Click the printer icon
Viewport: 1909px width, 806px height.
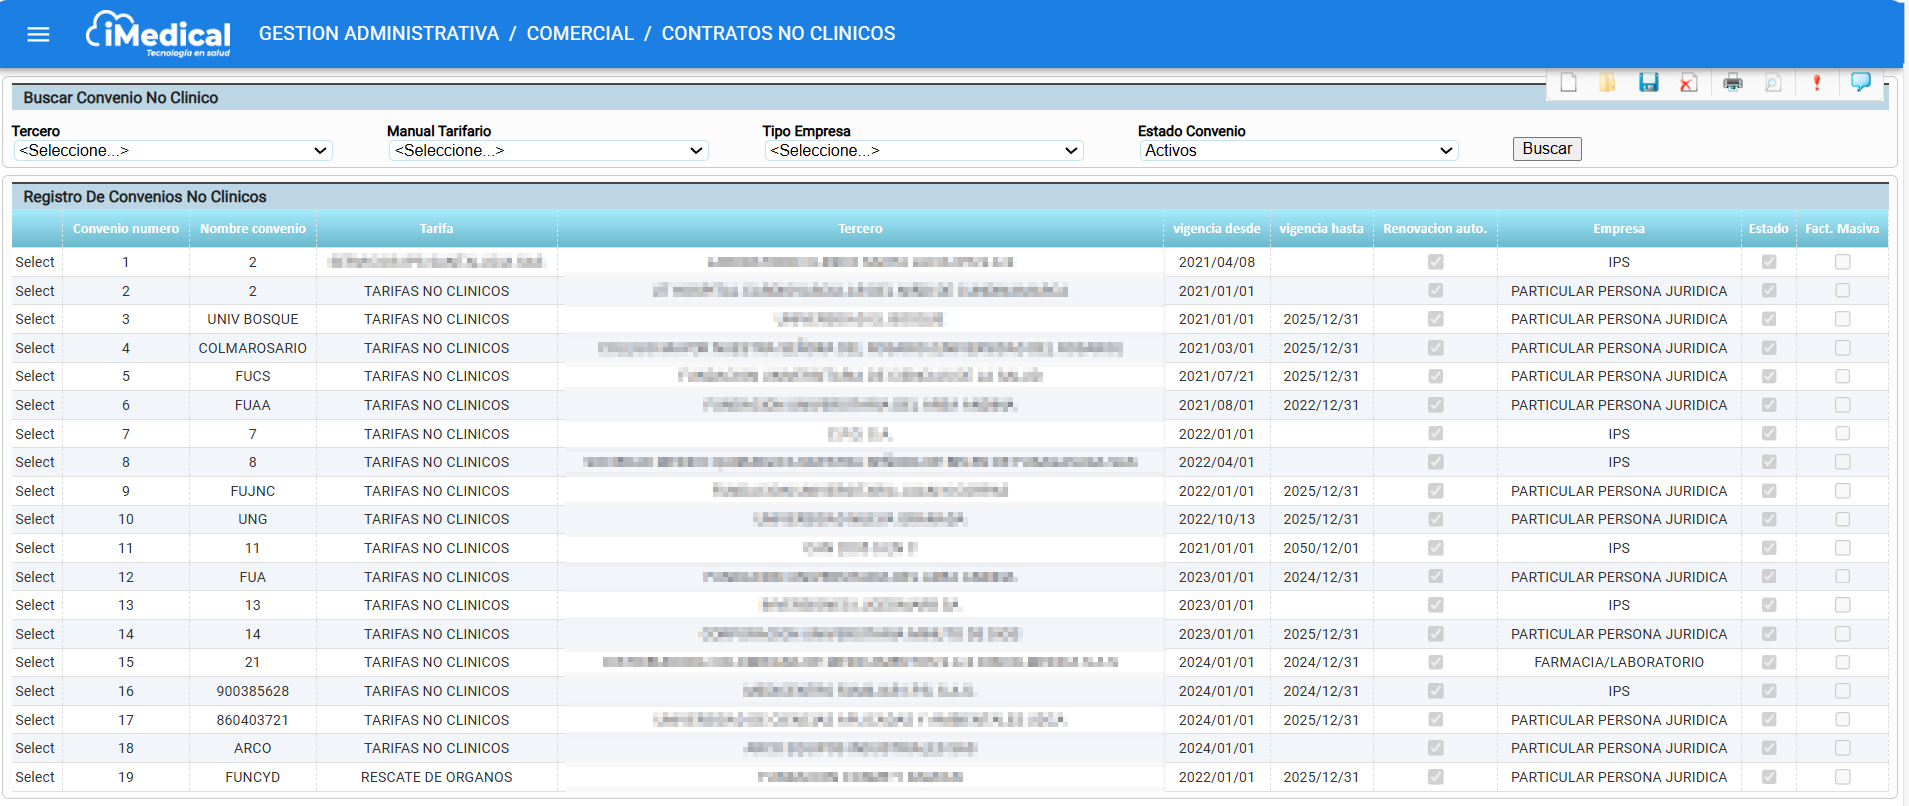tap(1733, 83)
